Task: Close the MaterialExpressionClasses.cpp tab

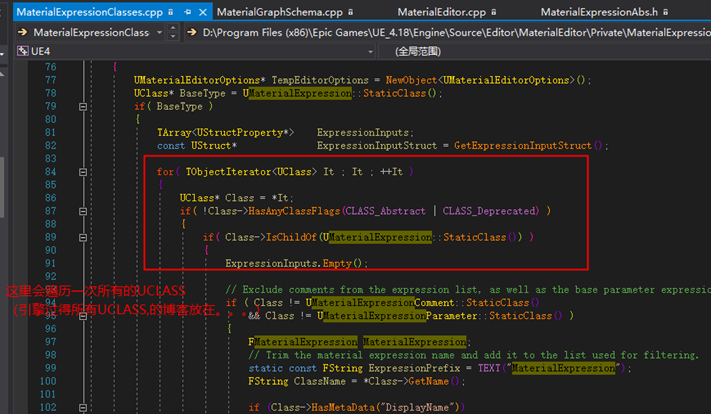Action: coord(203,12)
